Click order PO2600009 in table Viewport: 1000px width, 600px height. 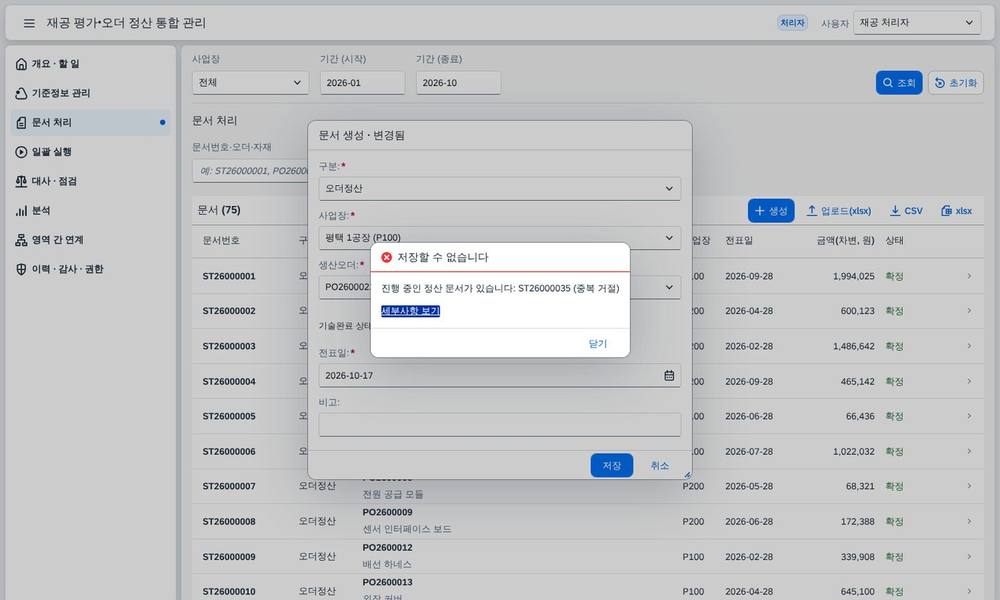click(x=387, y=512)
